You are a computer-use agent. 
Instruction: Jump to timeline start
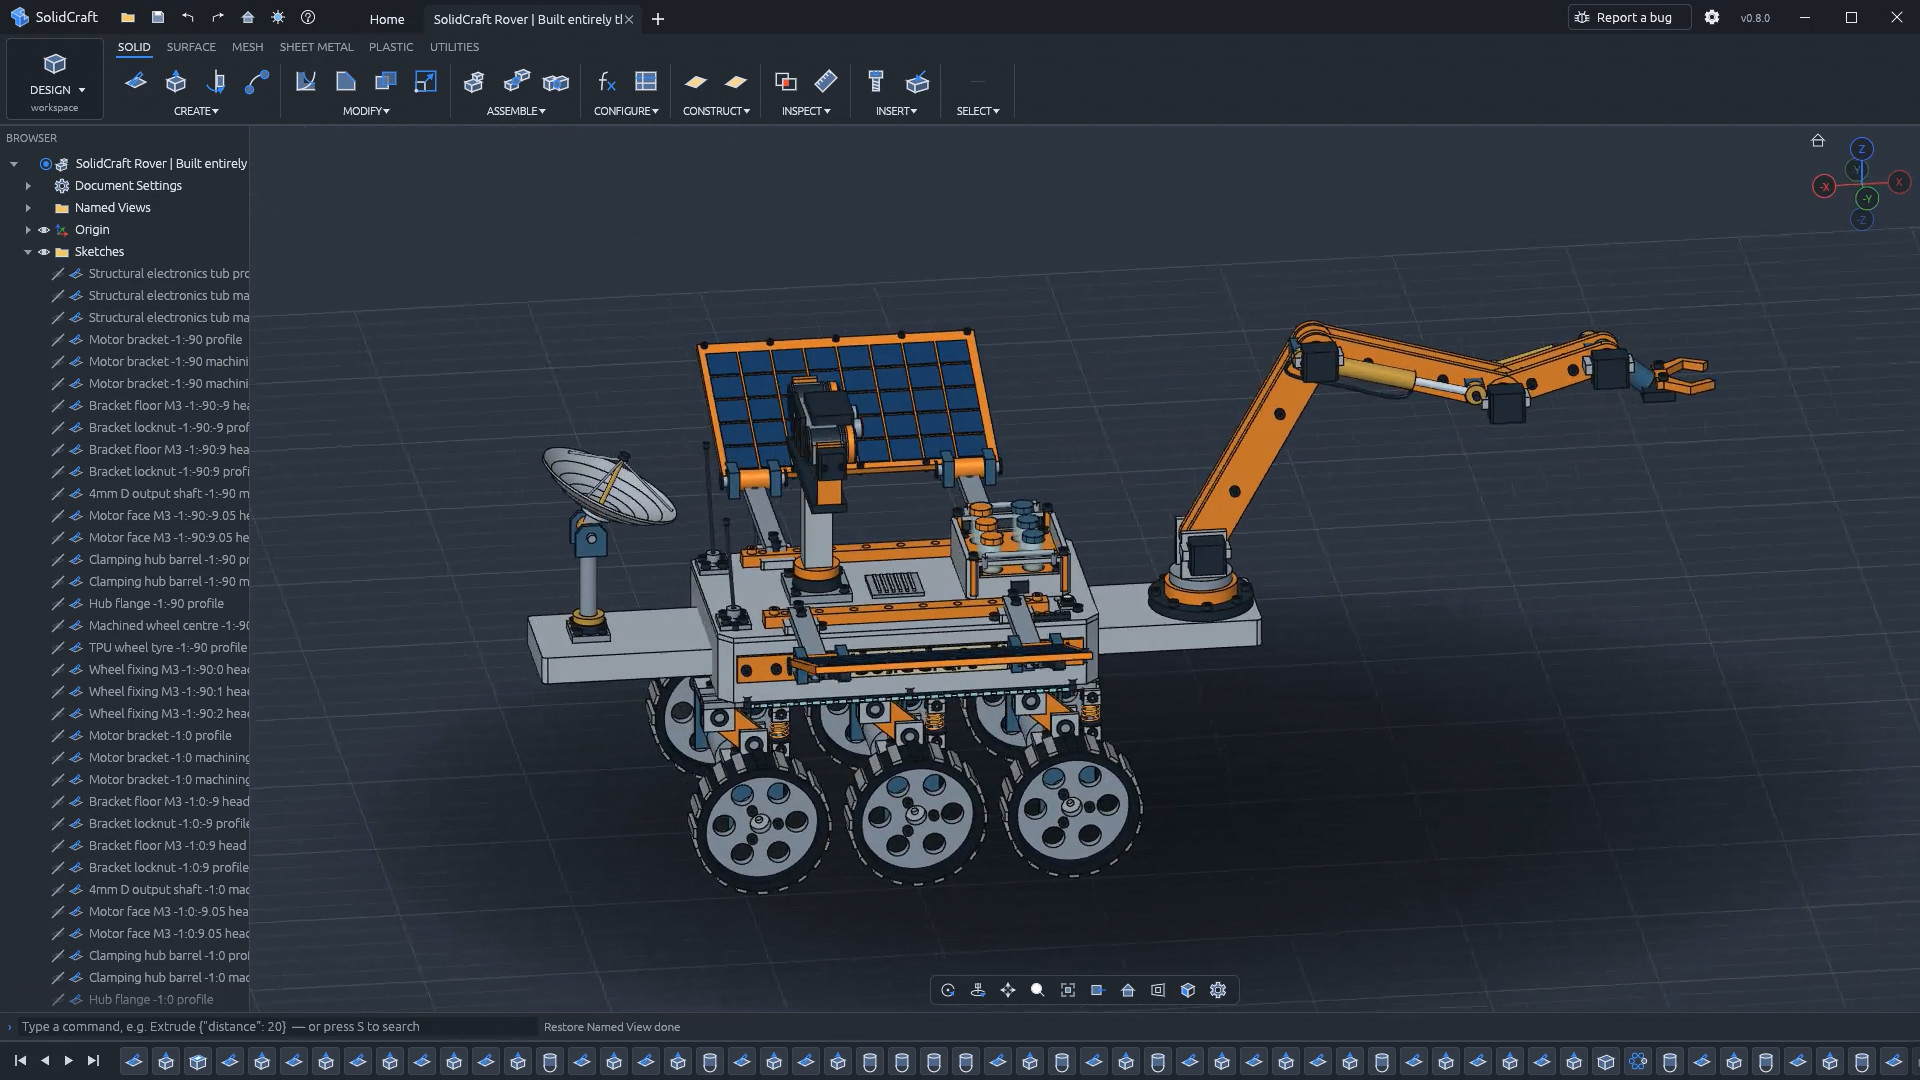(x=20, y=1061)
